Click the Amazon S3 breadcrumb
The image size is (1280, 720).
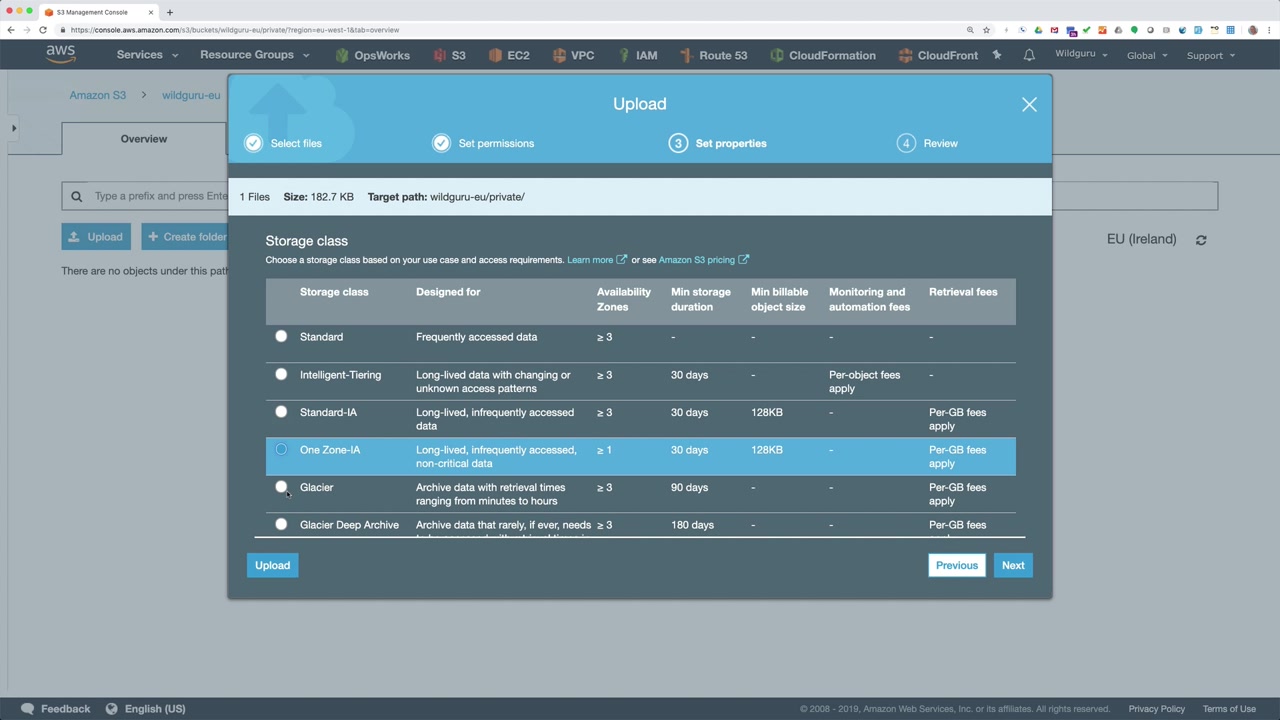(98, 95)
